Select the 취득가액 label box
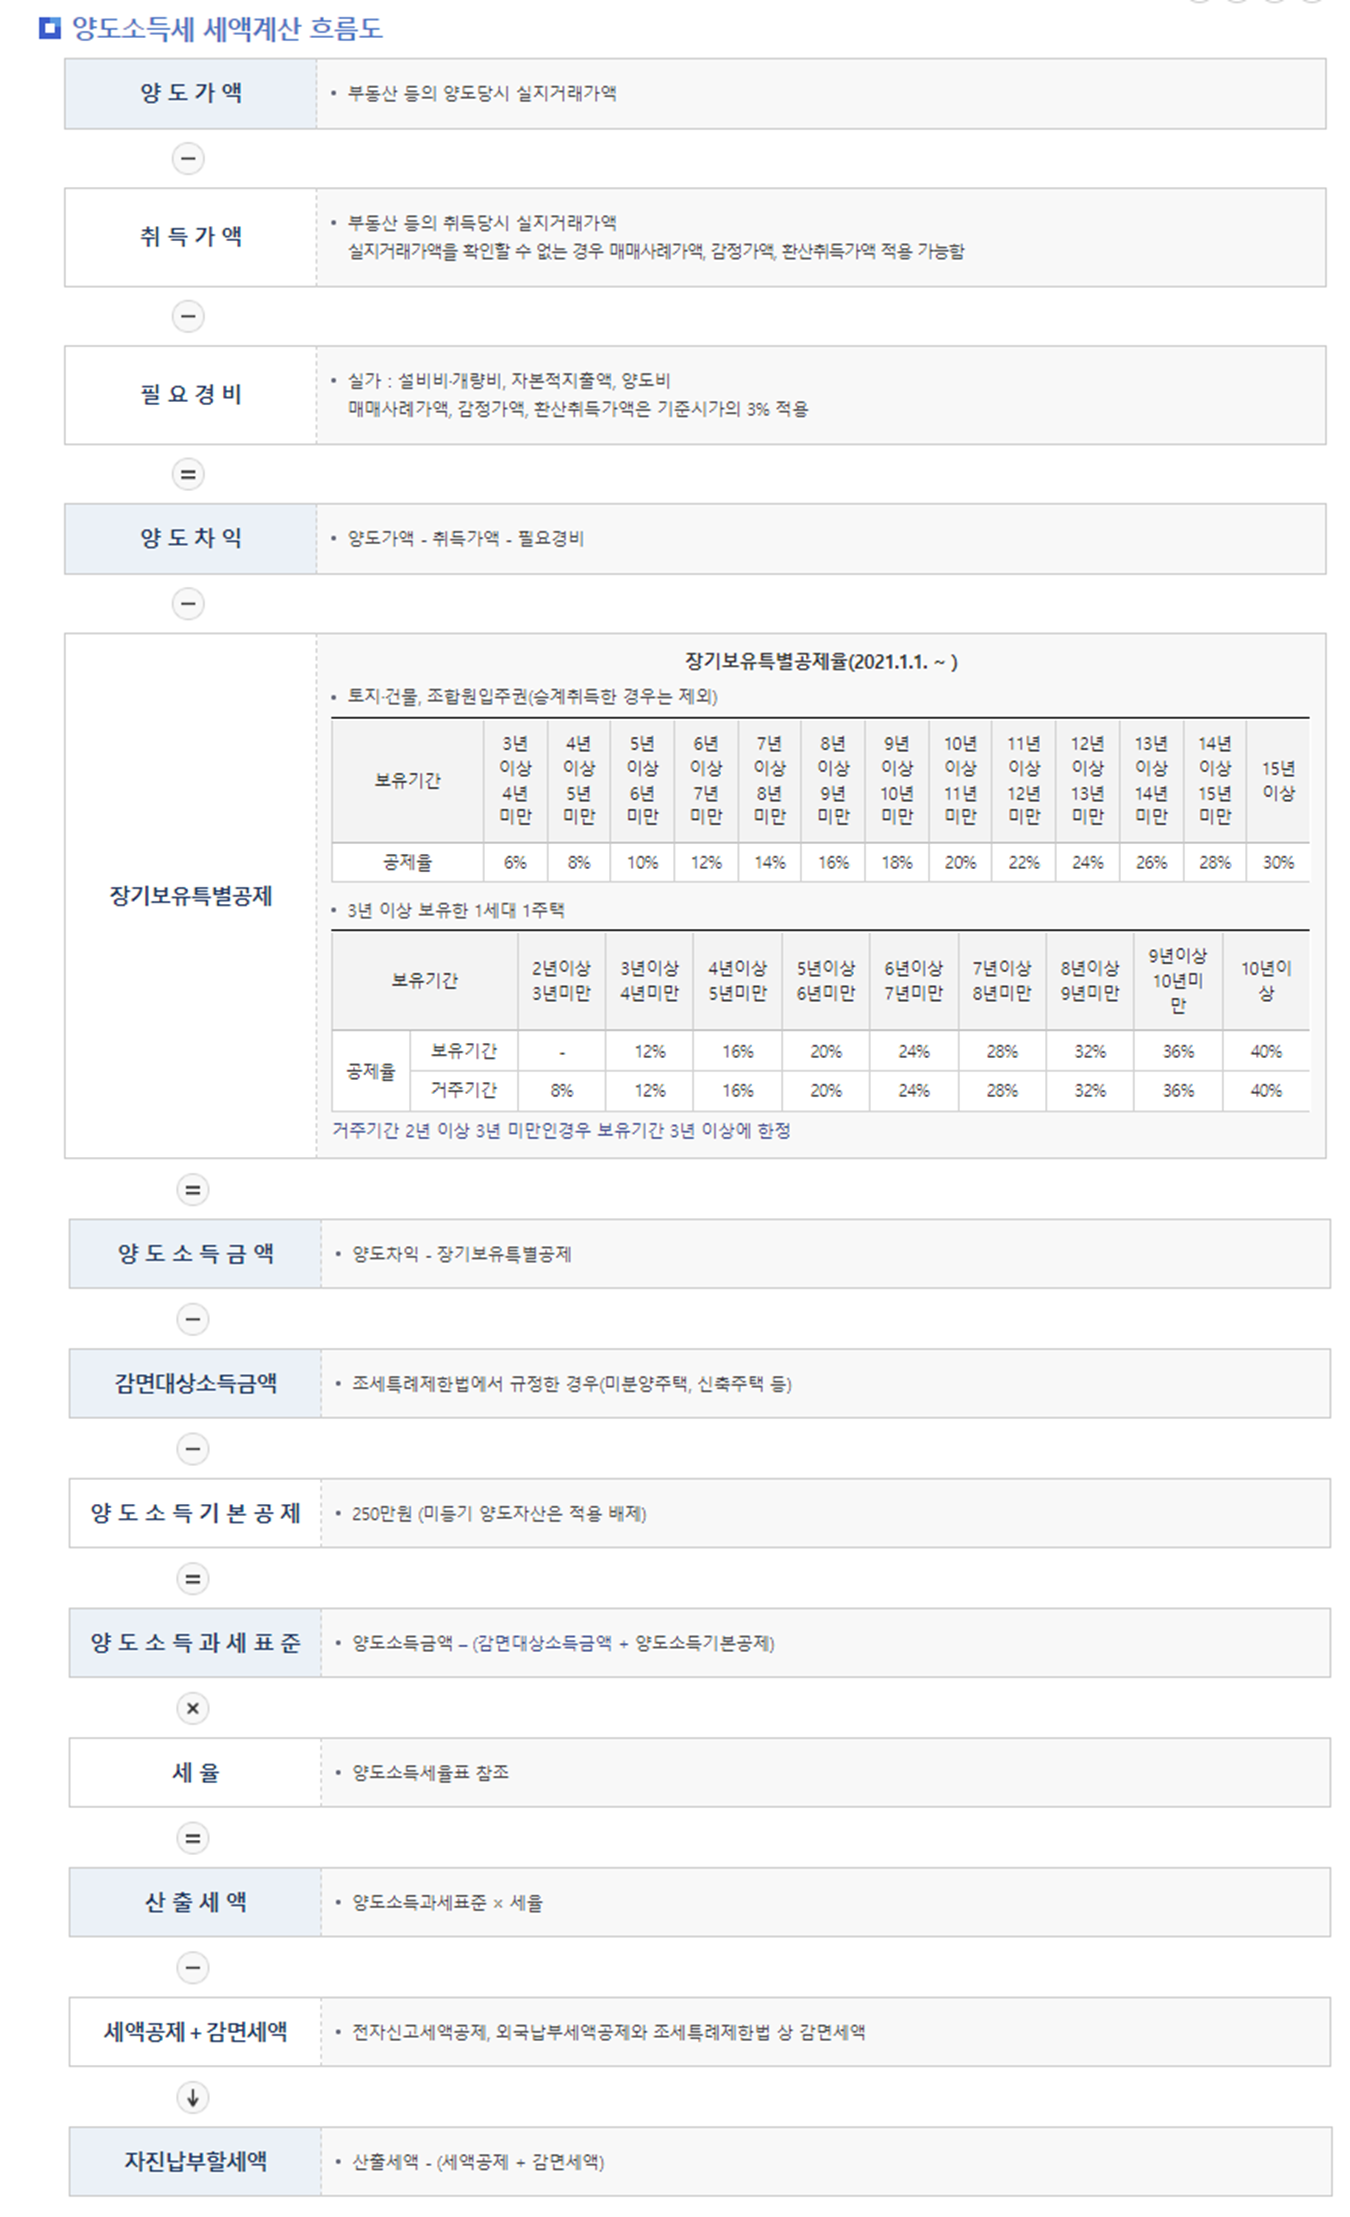This screenshot has width=1350, height=2217. tap(191, 237)
